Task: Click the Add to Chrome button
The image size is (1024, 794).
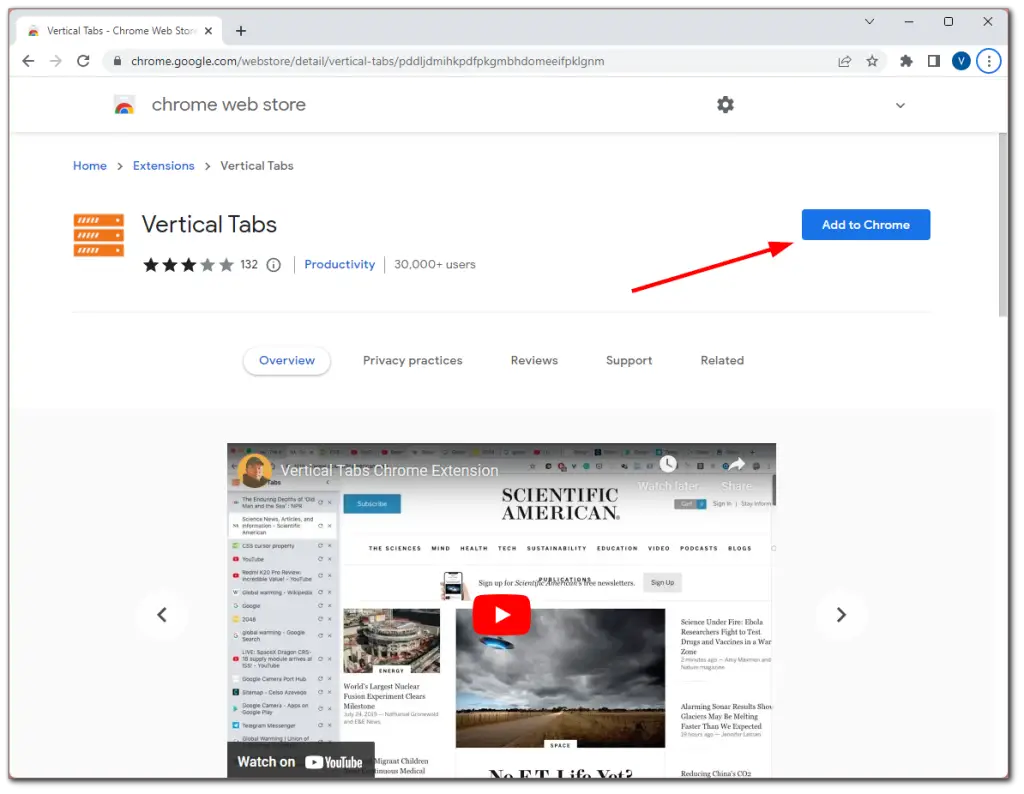Action: click(x=865, y=224)
